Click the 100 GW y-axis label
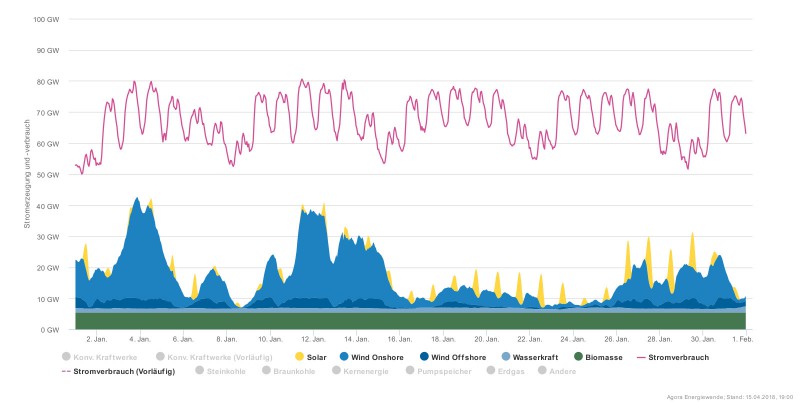This screenshot has height=402, width=800. pyautogui.click(x=46, y=20)
